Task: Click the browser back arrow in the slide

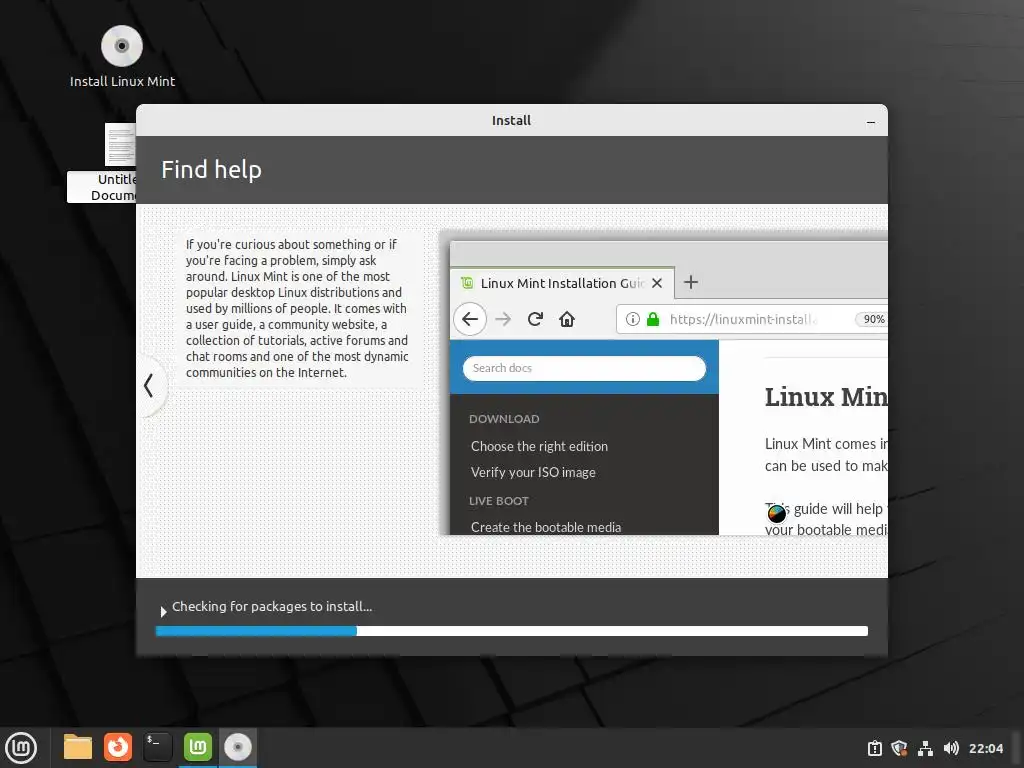Action: coord(470,319)
